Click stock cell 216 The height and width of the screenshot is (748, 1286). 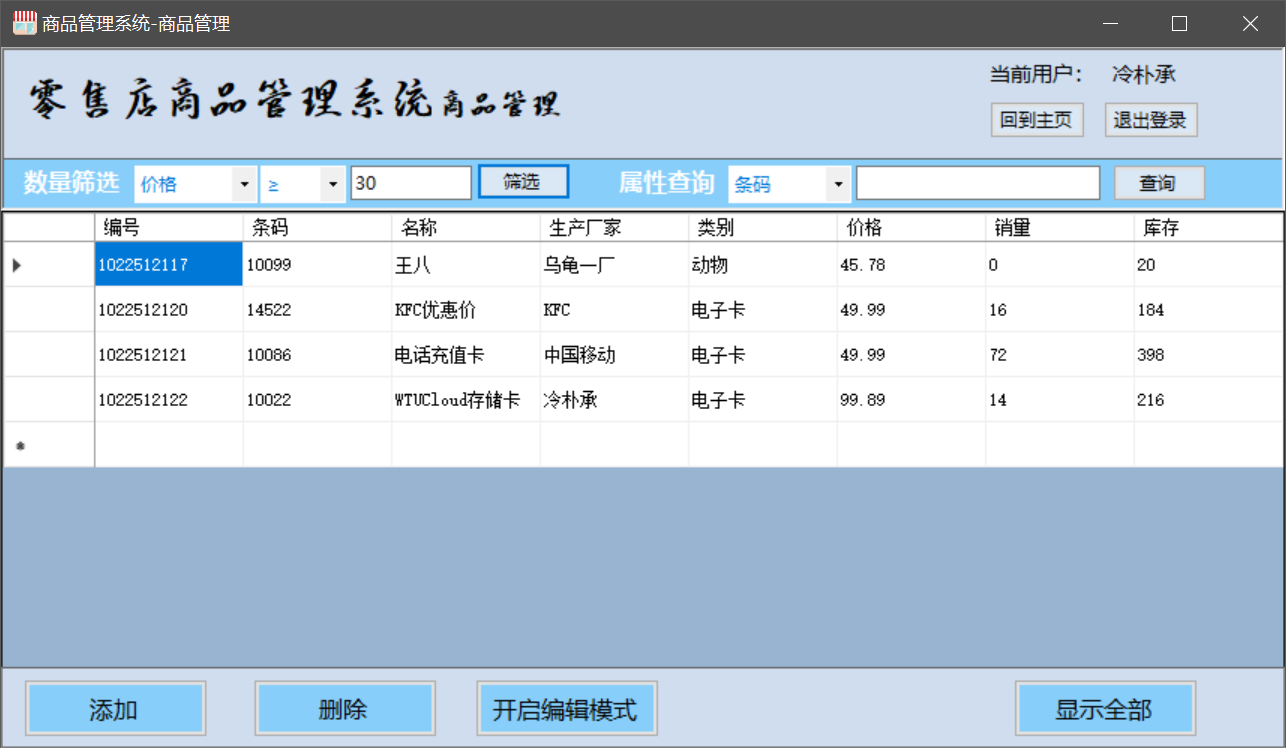tap(1209, 400)
